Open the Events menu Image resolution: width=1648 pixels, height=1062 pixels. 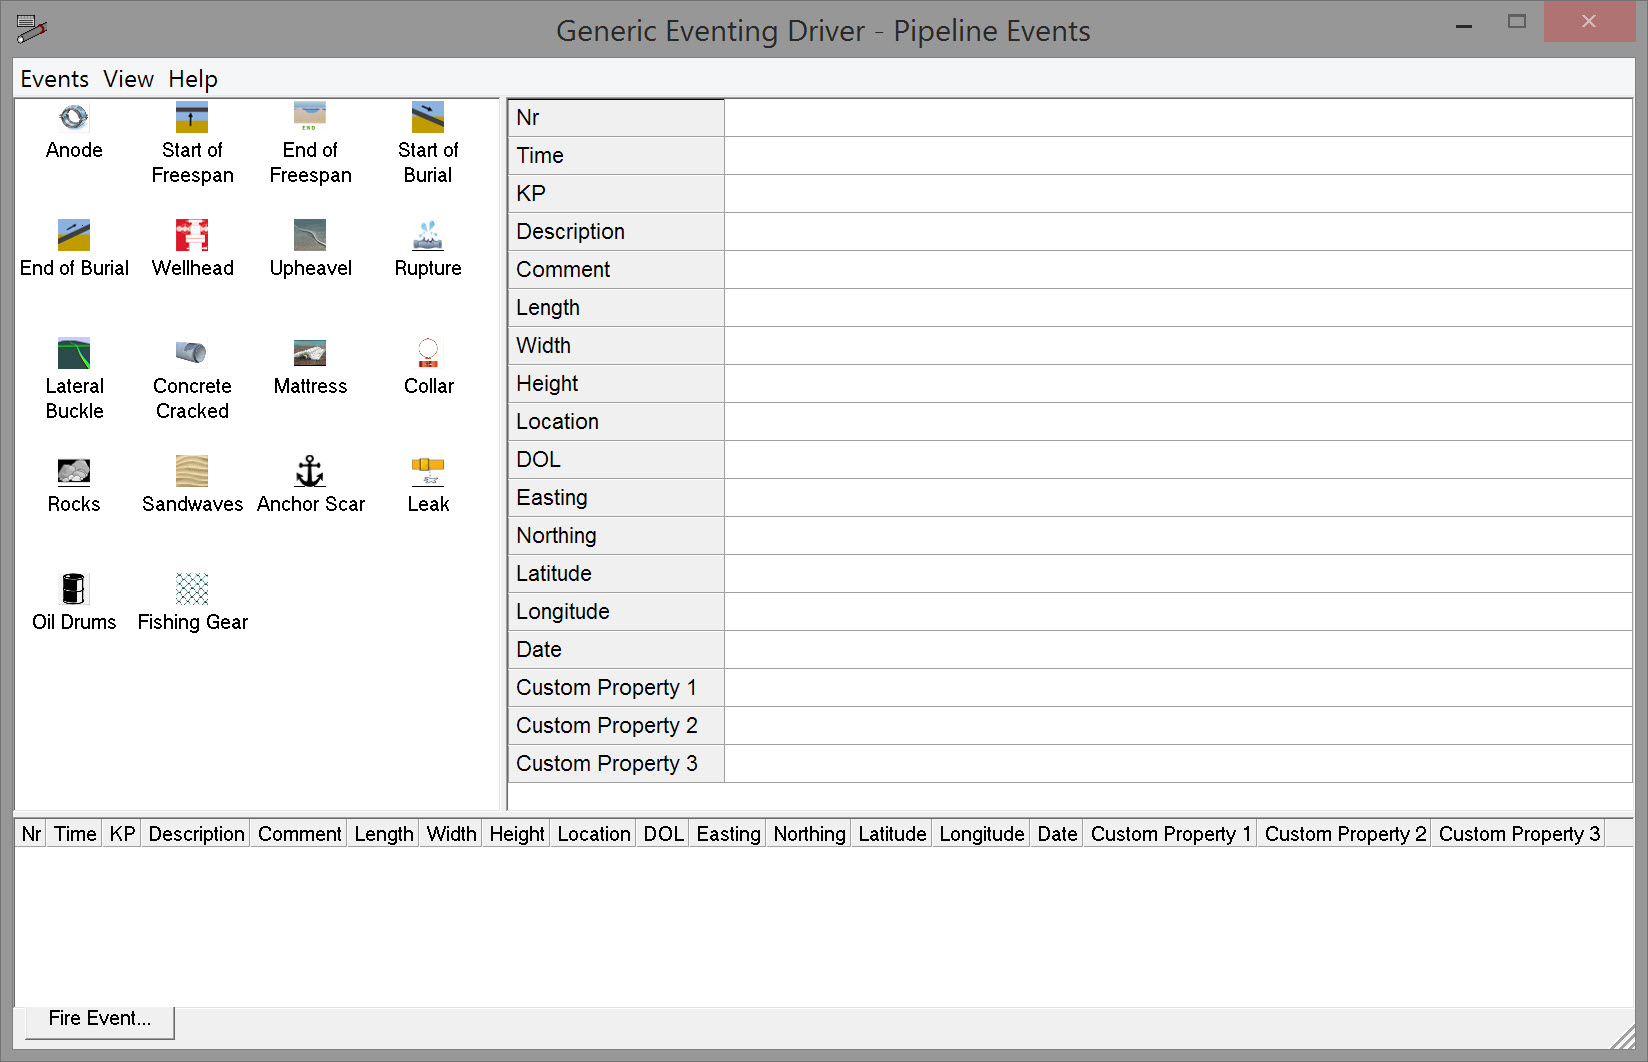(x=54, y=79)
